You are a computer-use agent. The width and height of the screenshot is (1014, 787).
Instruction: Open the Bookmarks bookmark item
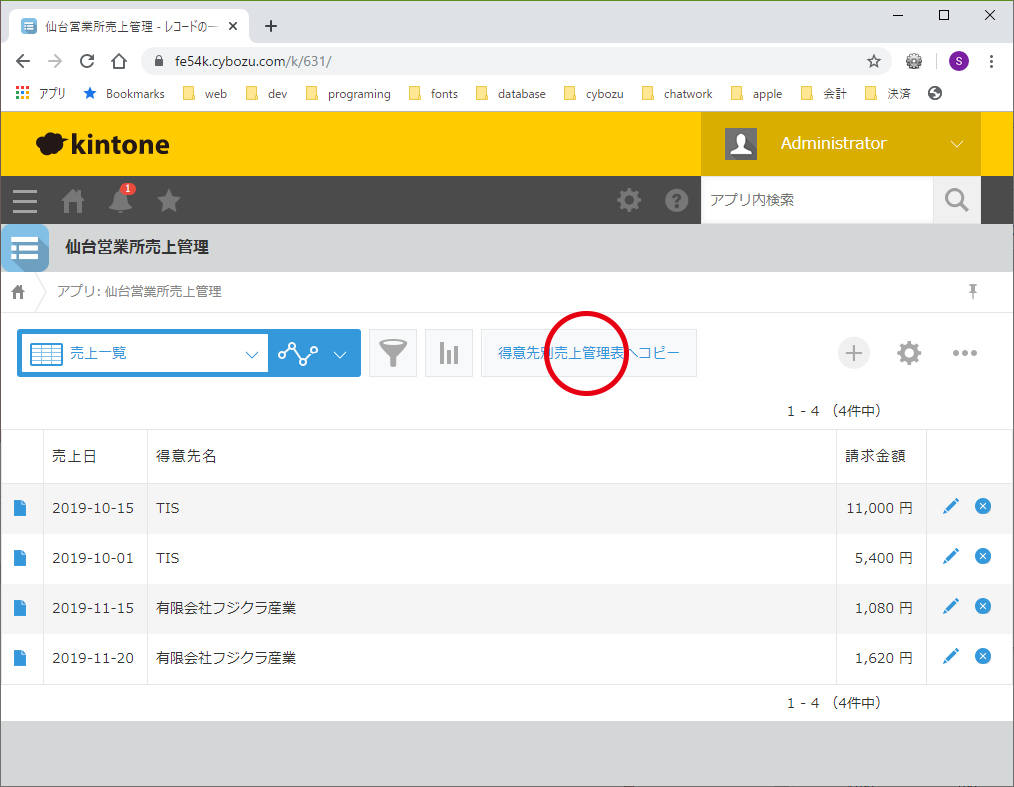[x=124, y=94]
